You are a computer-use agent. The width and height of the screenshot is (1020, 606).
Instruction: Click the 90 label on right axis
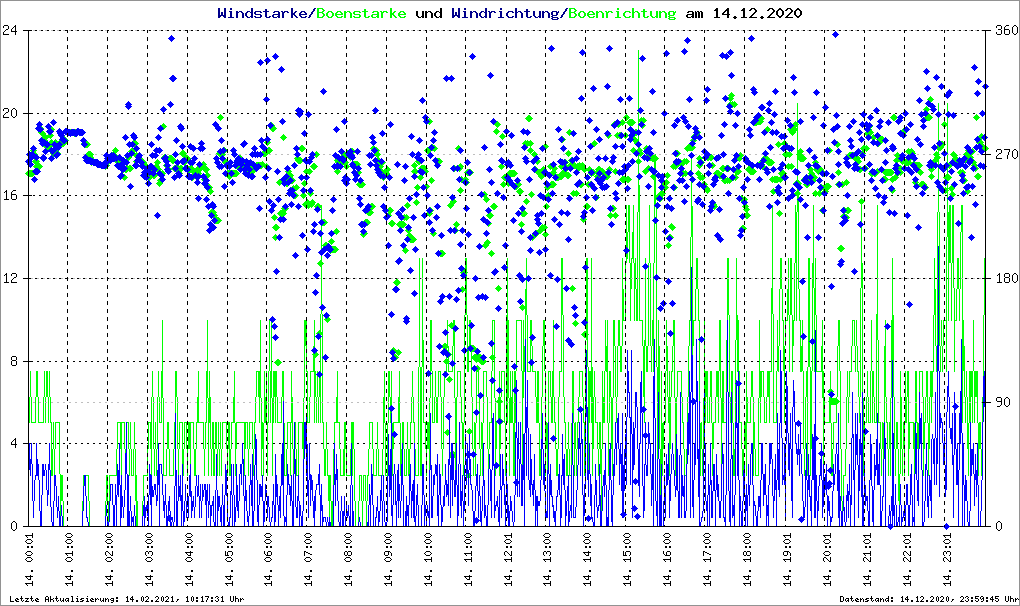coord(1000,402)
